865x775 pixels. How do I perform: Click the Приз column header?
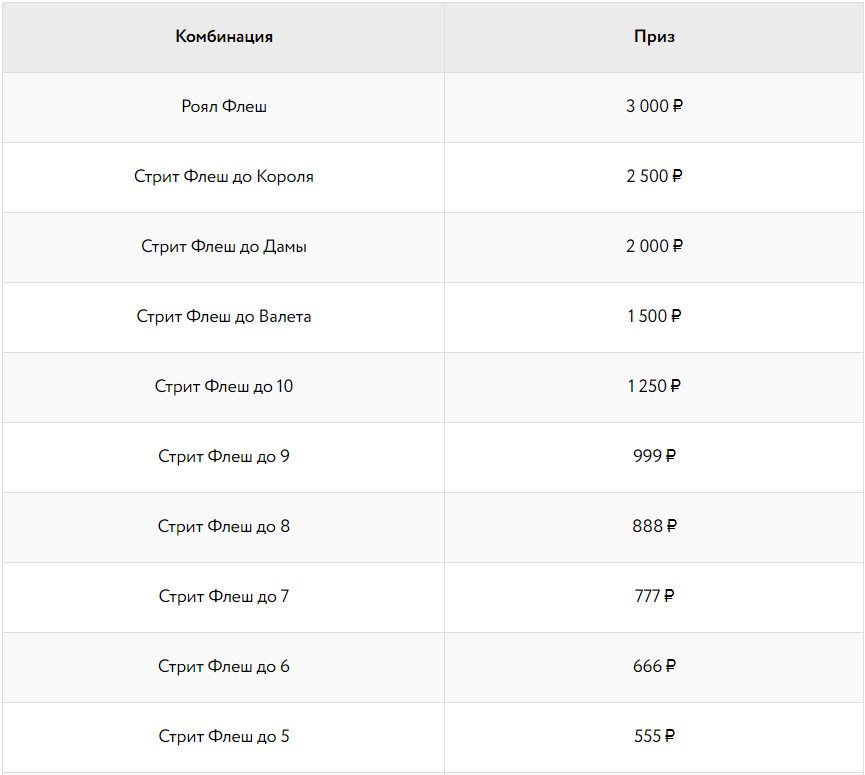[x=654, y=37]
